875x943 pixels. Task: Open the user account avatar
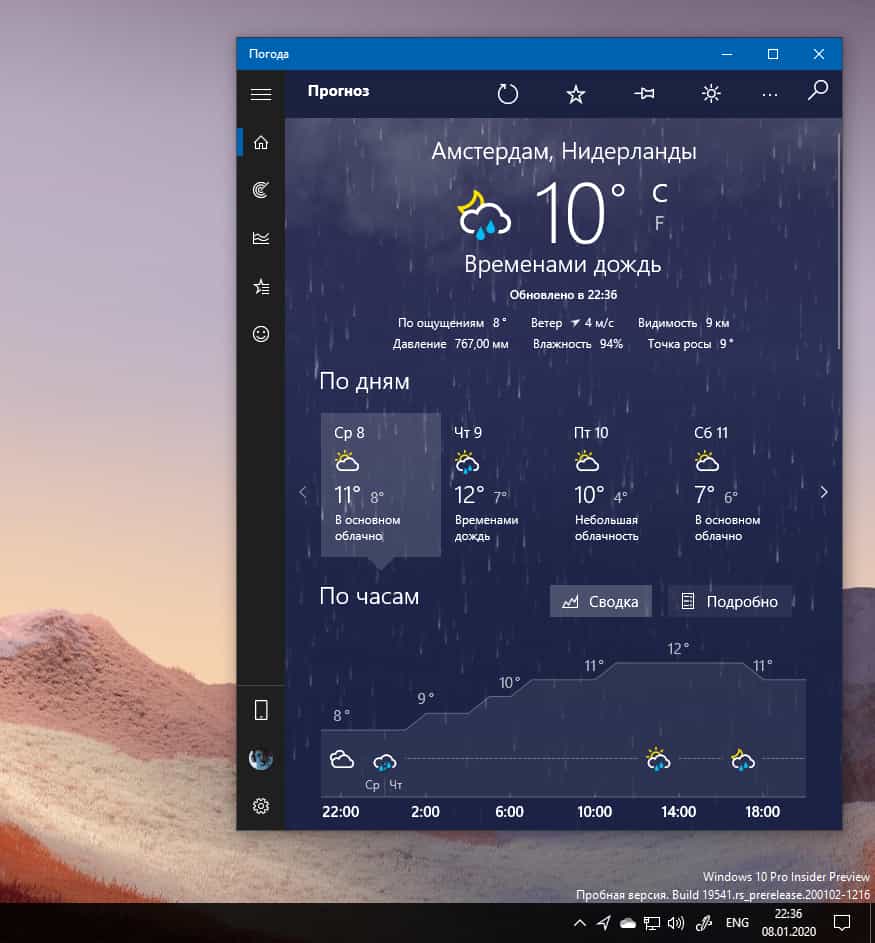coord(260,759)
